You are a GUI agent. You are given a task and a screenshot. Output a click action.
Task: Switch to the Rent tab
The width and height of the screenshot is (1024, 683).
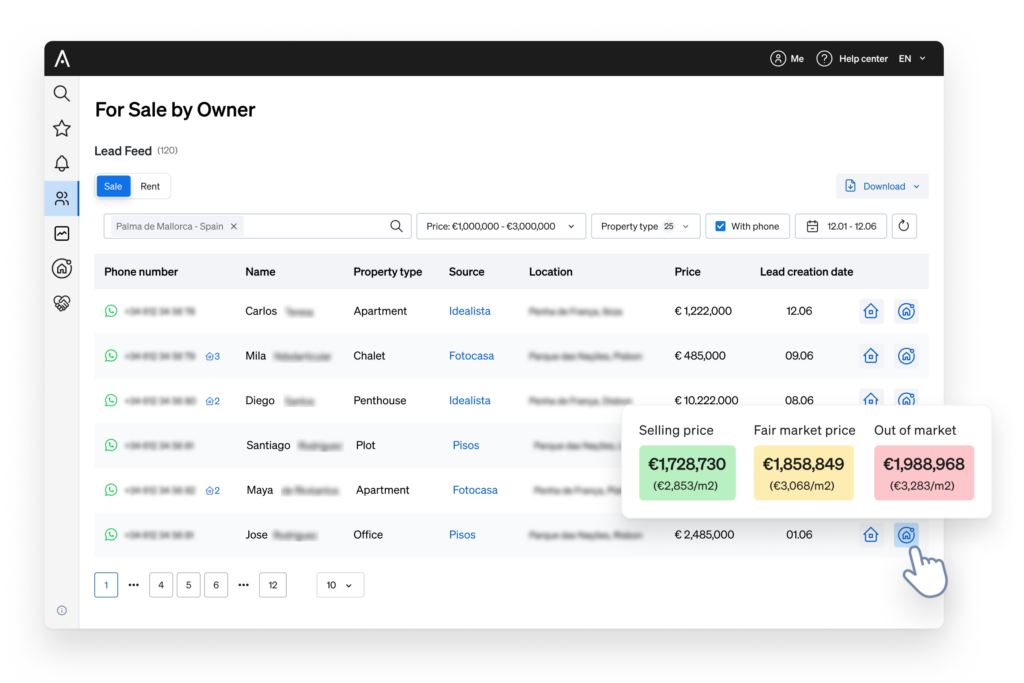tap(150, 186)
